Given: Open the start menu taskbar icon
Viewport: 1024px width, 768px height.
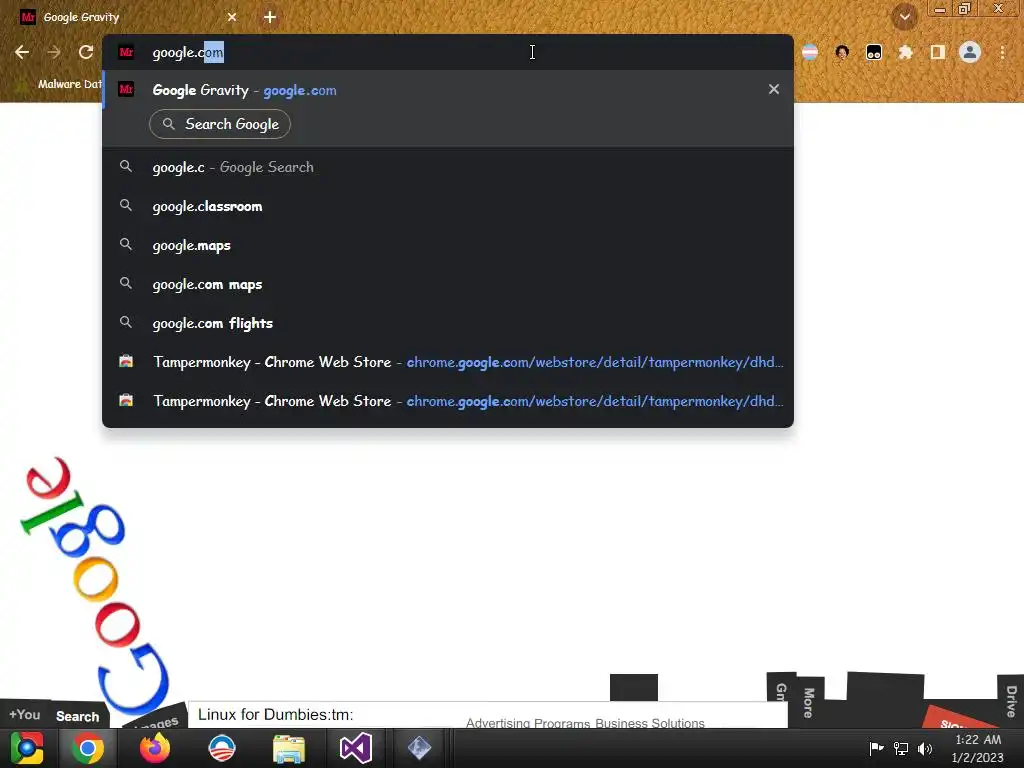Looking at the screenshot, I should click(x=27, y=748).
